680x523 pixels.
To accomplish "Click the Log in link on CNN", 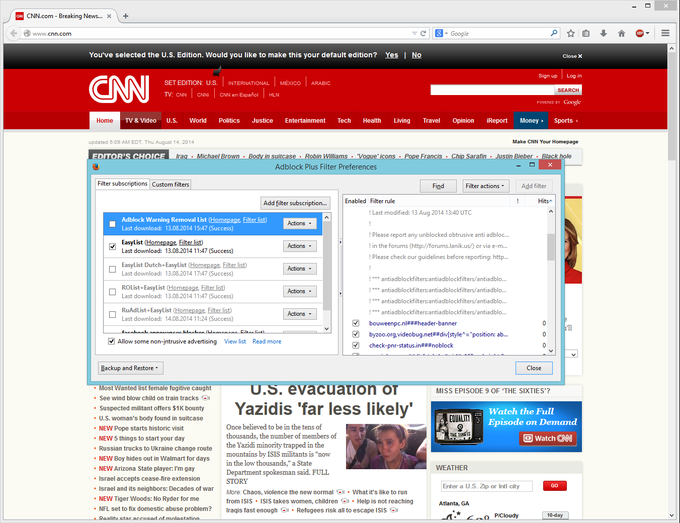I will coord(574,76).
